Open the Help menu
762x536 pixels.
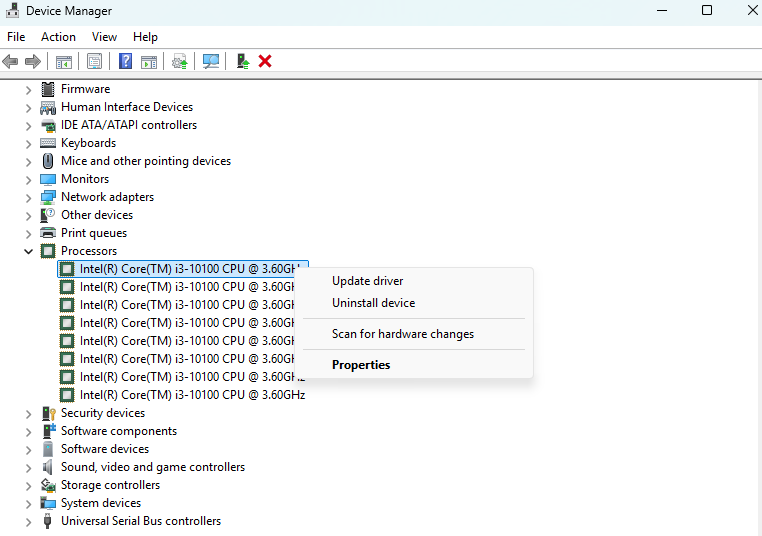click(145, 37)
